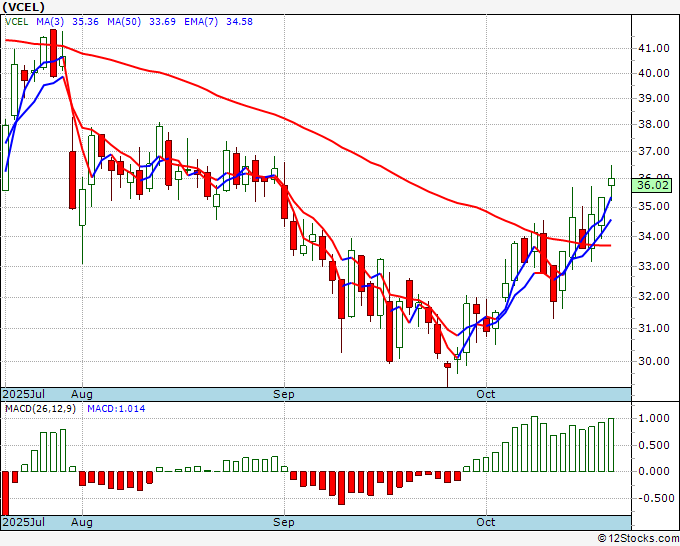This screenshot has height=546, width=680.
Task: Click the MACD(26,12,9) indicator label
Action: coord(40,409)
